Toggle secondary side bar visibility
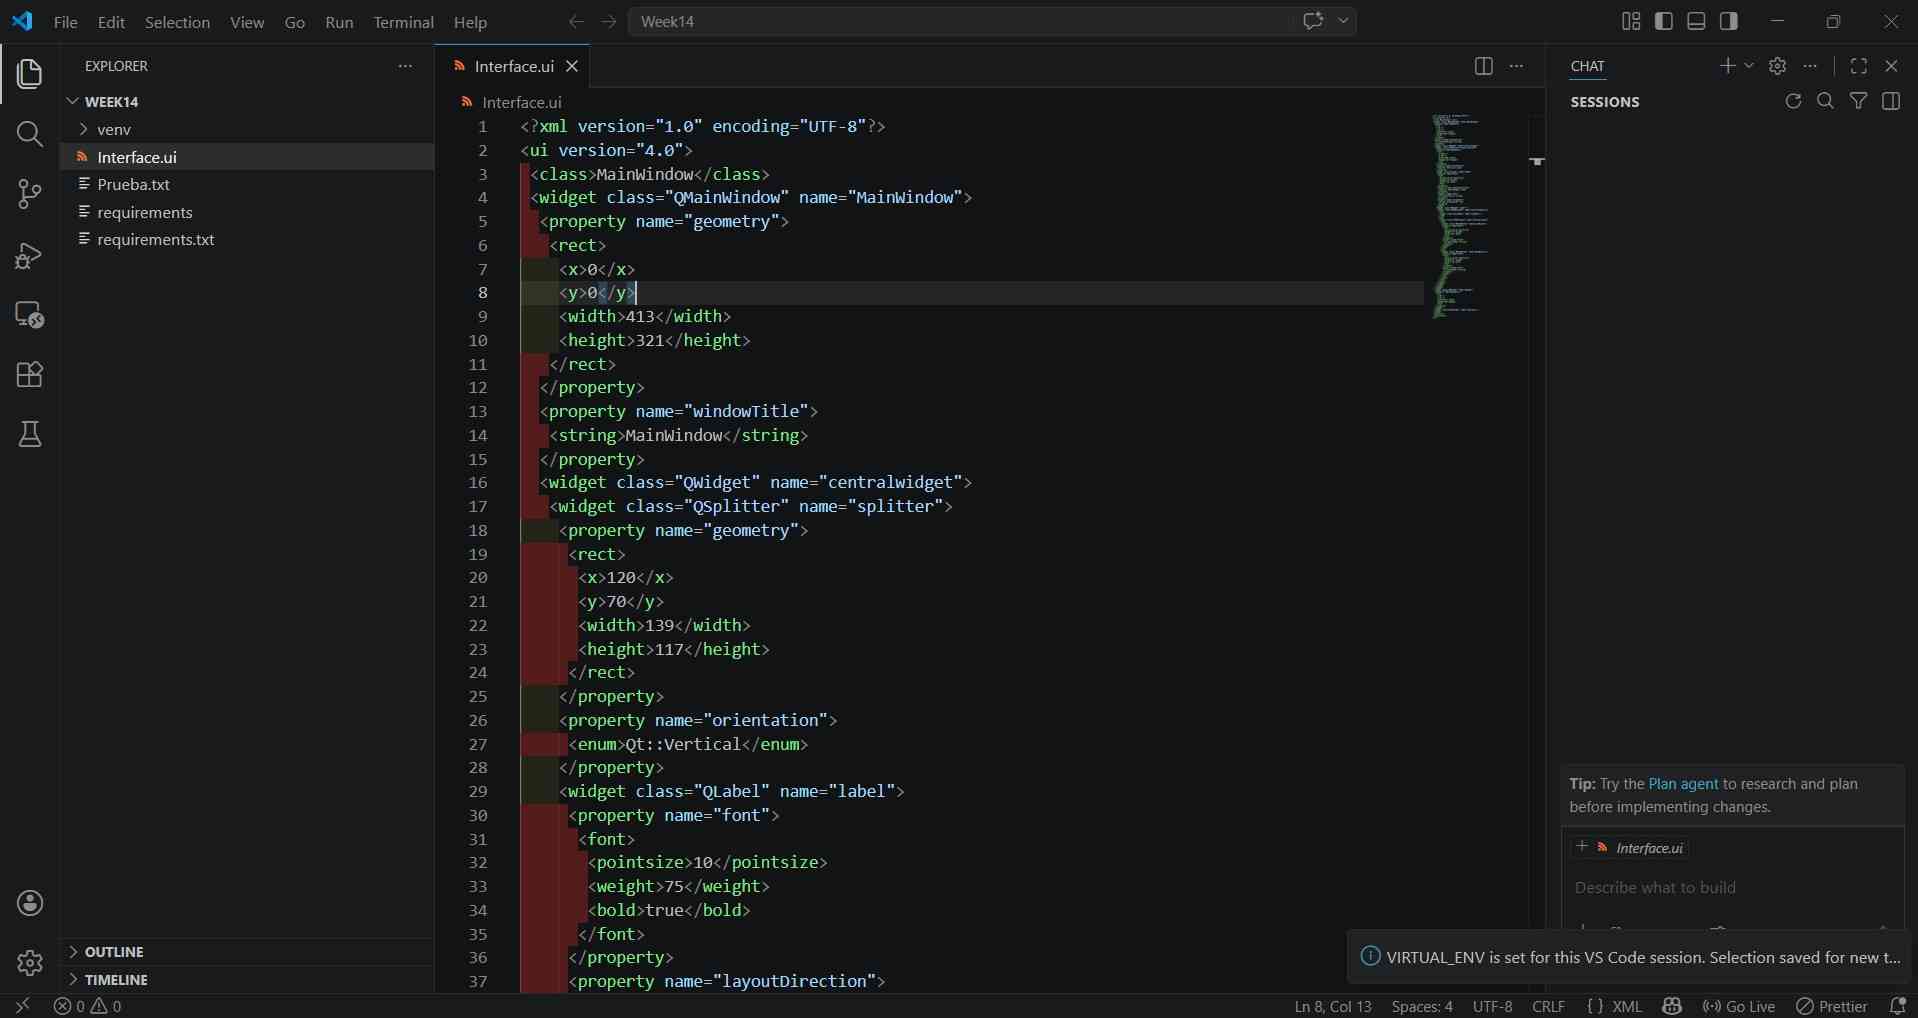1918x1018 pixels. click(1728, 21)
